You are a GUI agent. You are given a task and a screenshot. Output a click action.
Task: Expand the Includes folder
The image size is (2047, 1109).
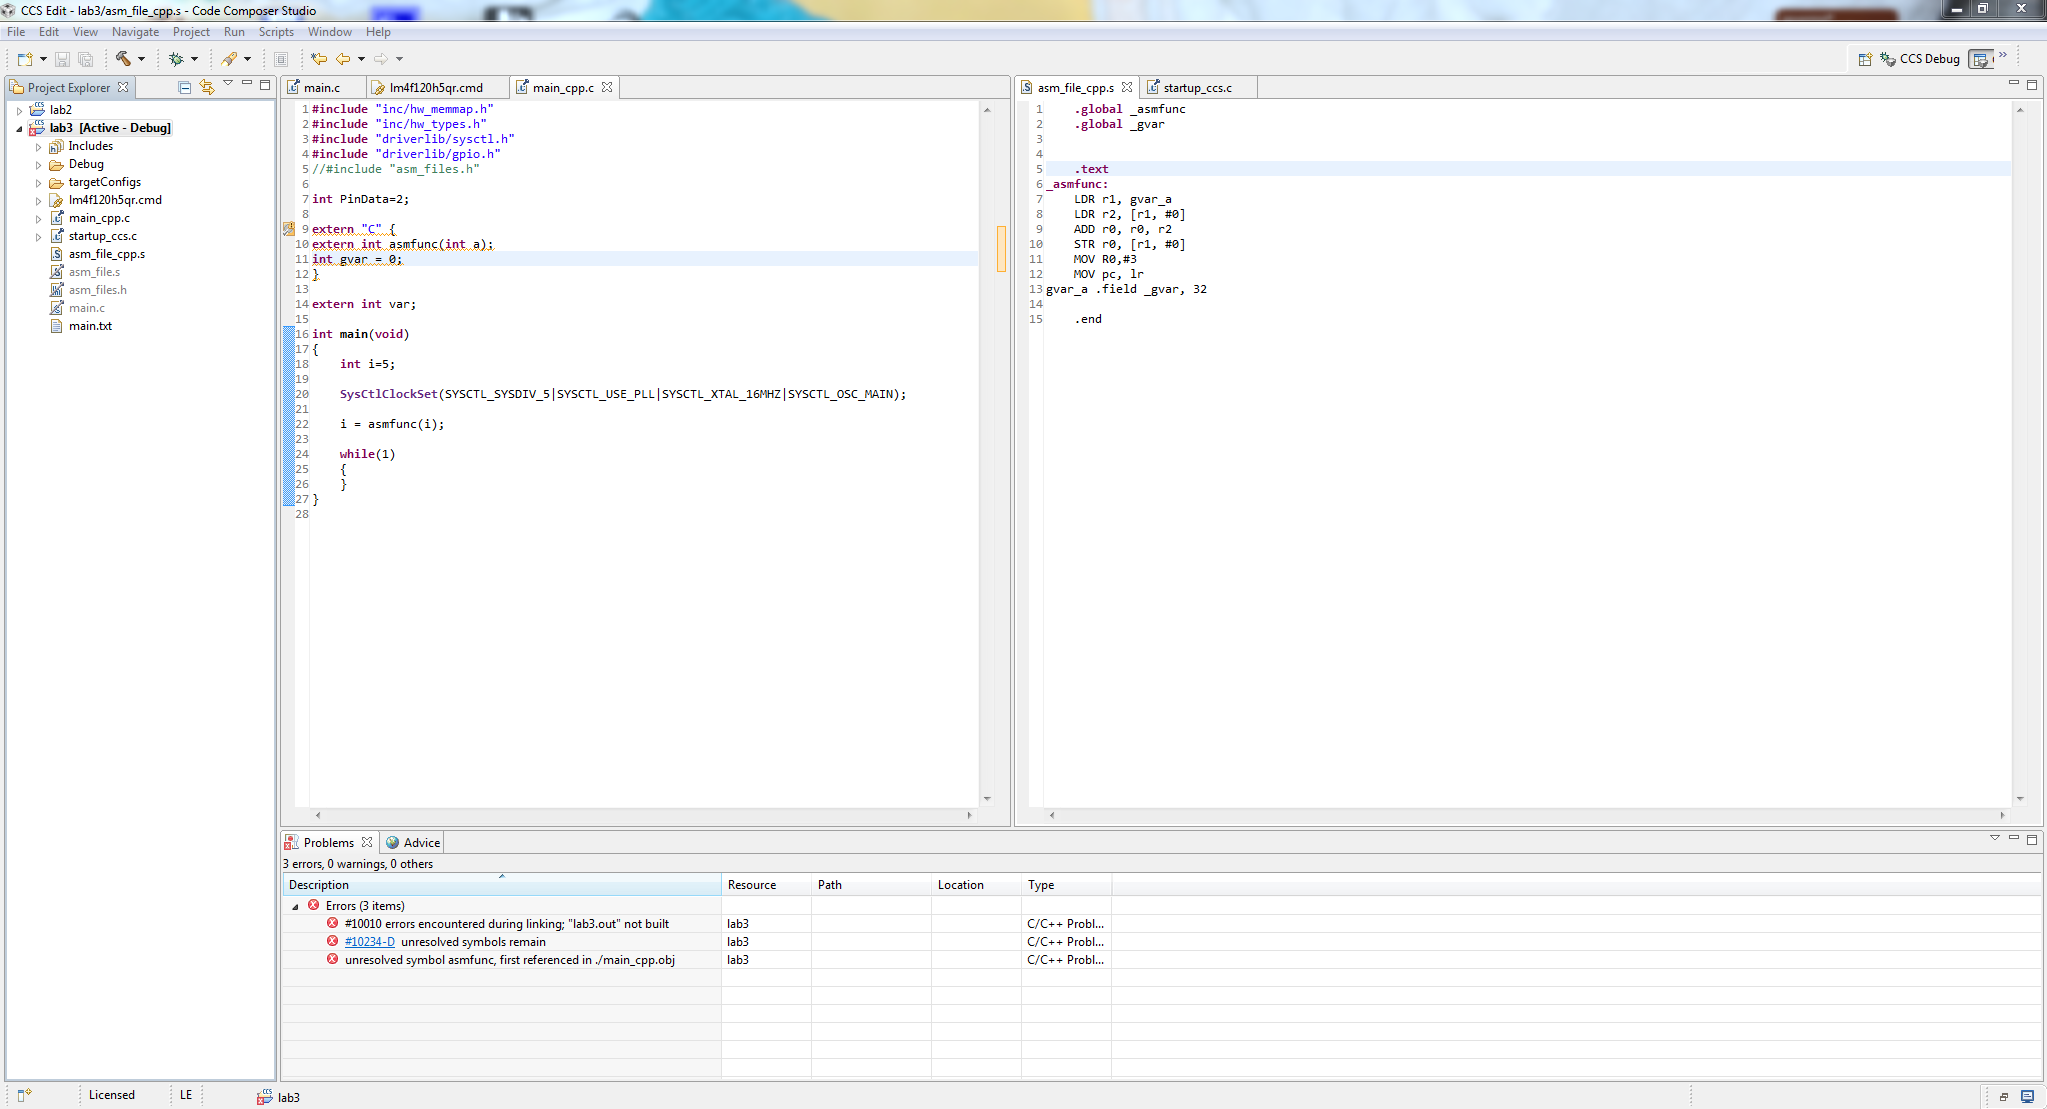[38, 146]
